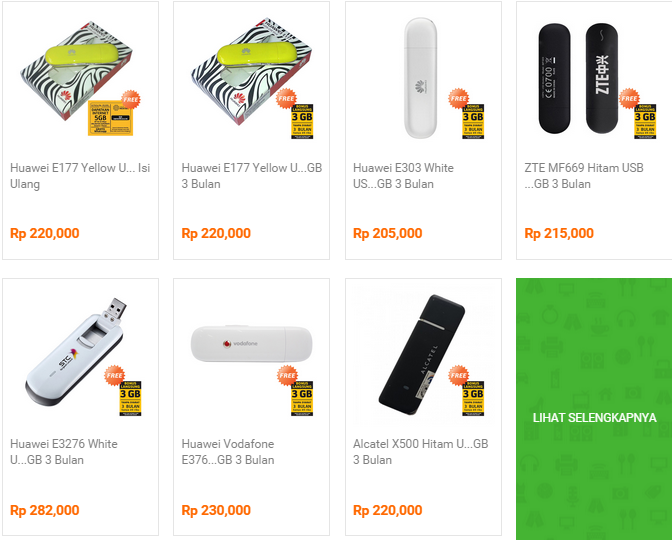Click the 3 GB bonus badge on Huawei E3276
The image size is (672, 542).
tap(130, 398)
